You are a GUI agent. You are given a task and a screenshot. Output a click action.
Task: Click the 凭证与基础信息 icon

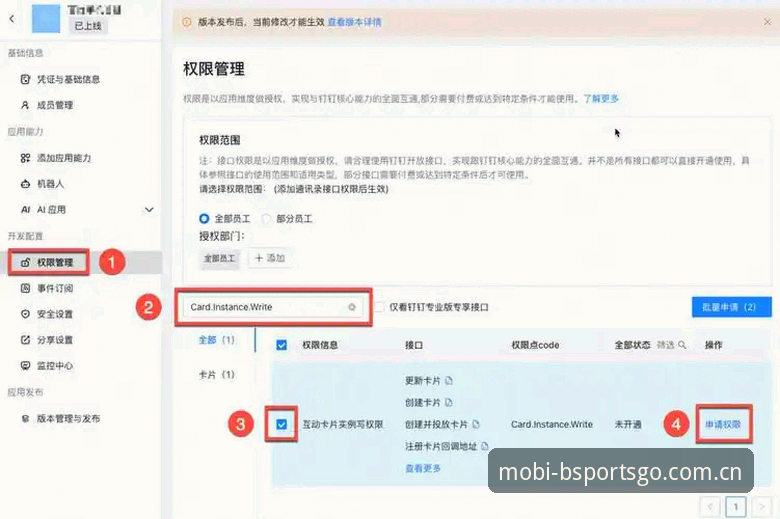(25, 79)
